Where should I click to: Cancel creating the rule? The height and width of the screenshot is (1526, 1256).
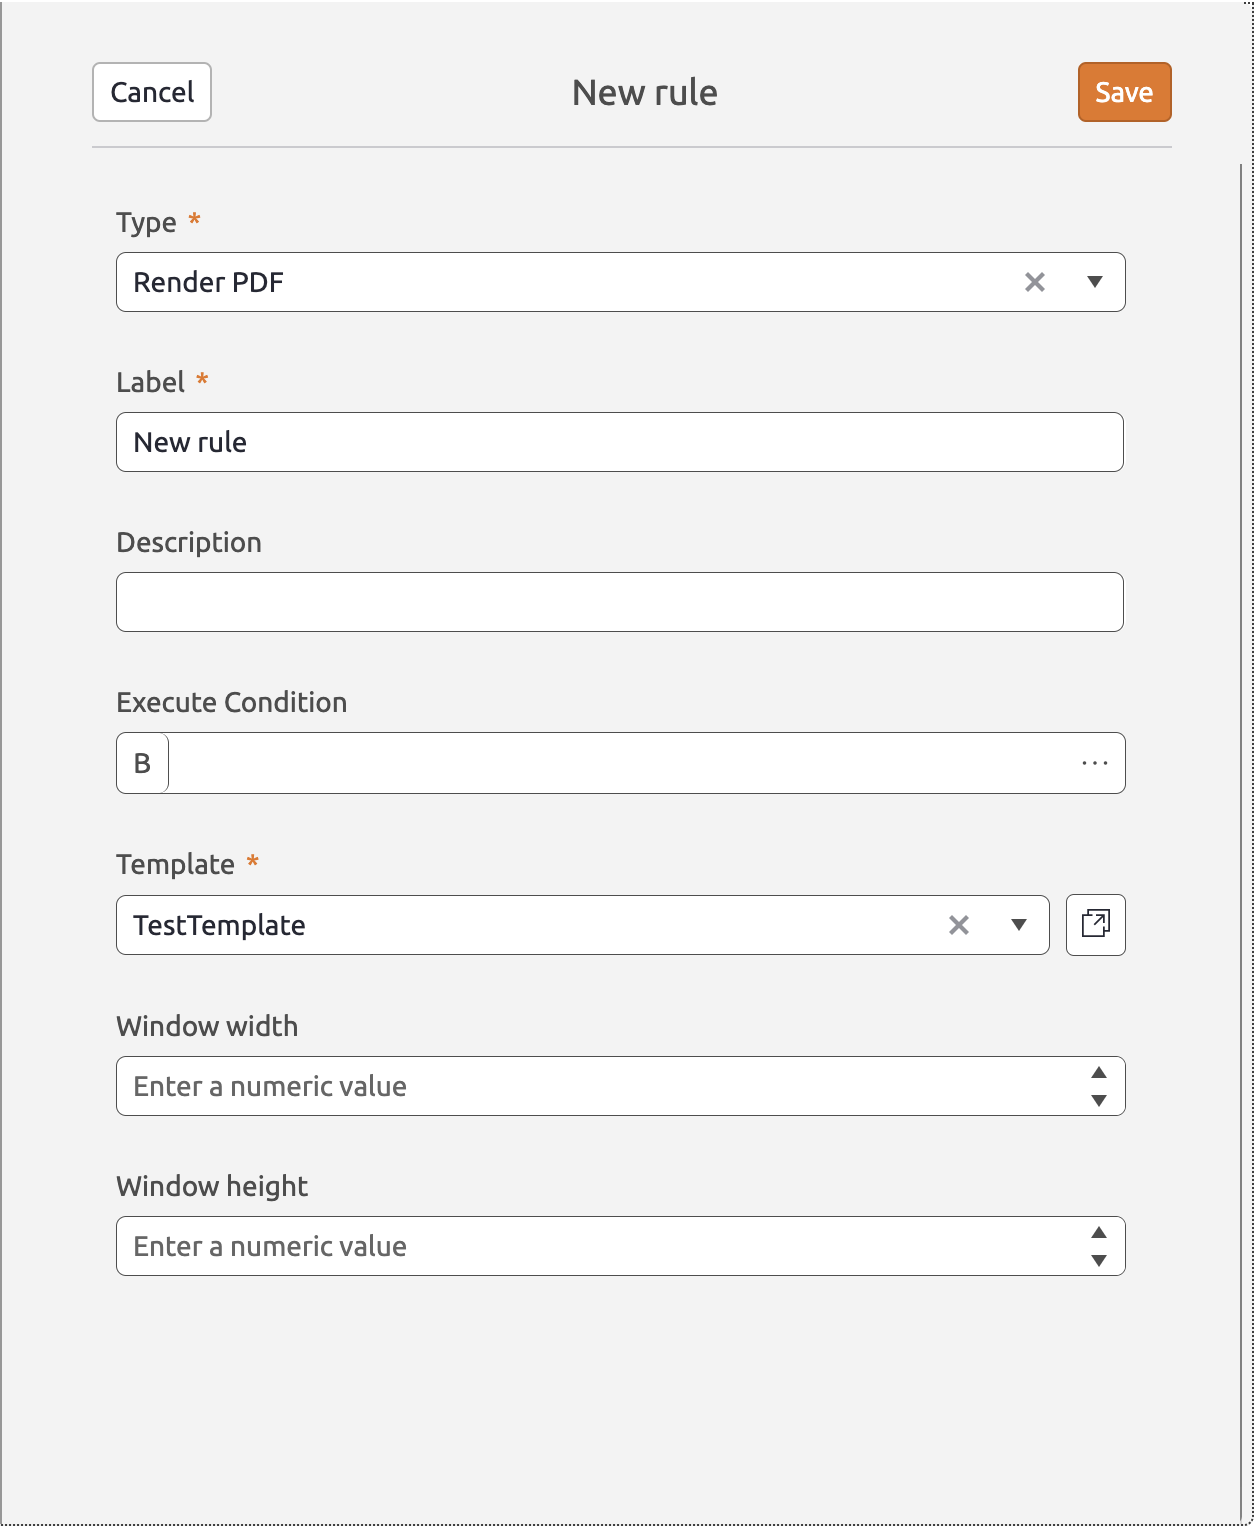151,92
